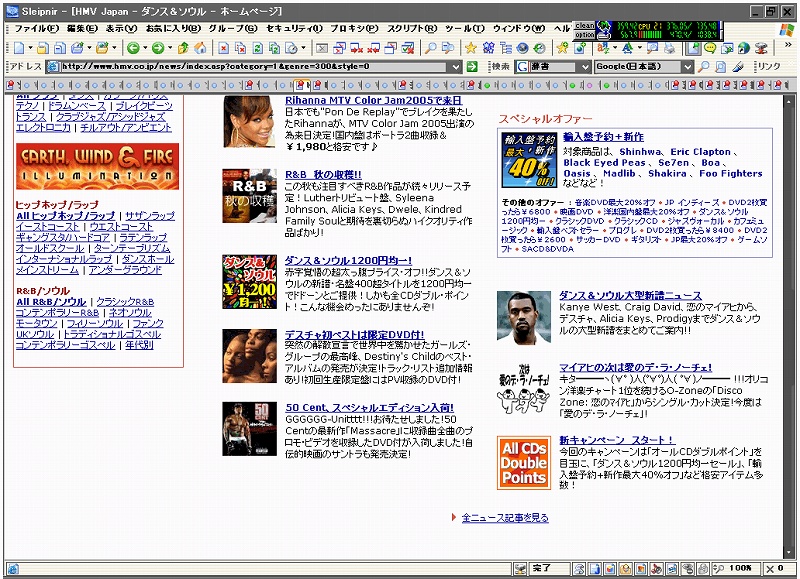The height and width of the screenshot is (579, 800).
Task: Expand the search keyword 辞書 dropdown
Action: (x=585, y=67)
